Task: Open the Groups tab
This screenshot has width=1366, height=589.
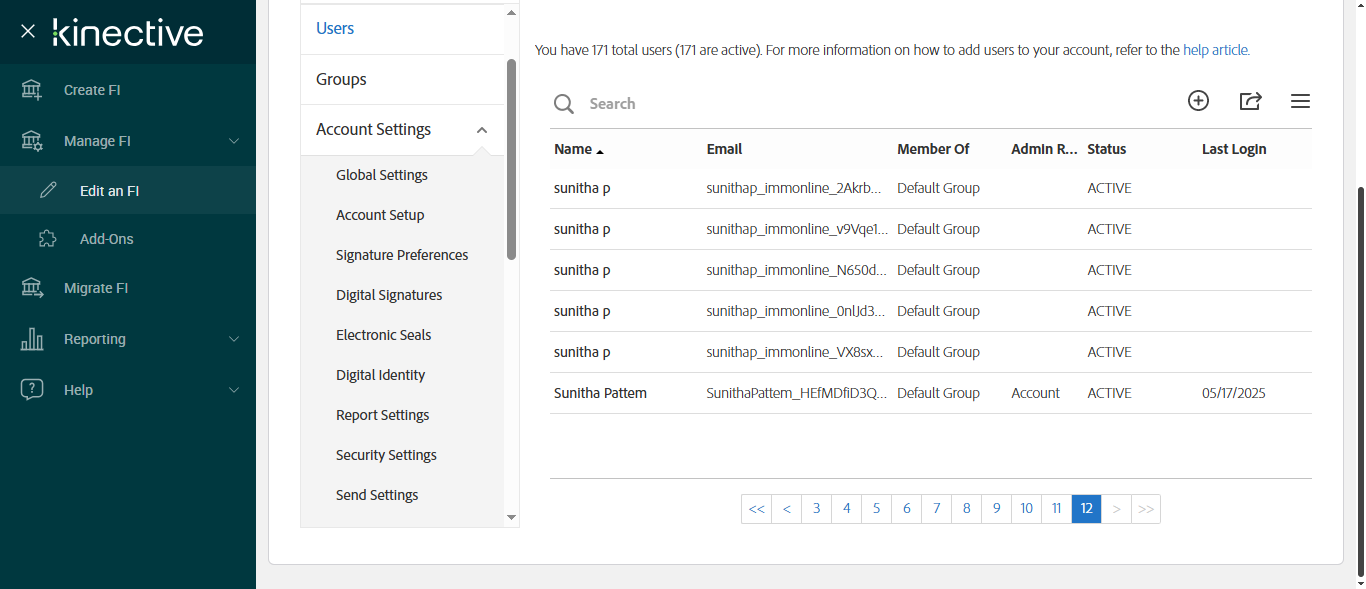Action: point(341,79)
